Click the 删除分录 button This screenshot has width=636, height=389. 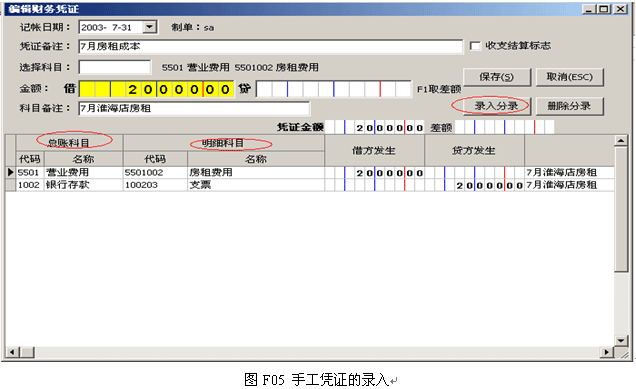pyautogui.click(x=569, y=106)
